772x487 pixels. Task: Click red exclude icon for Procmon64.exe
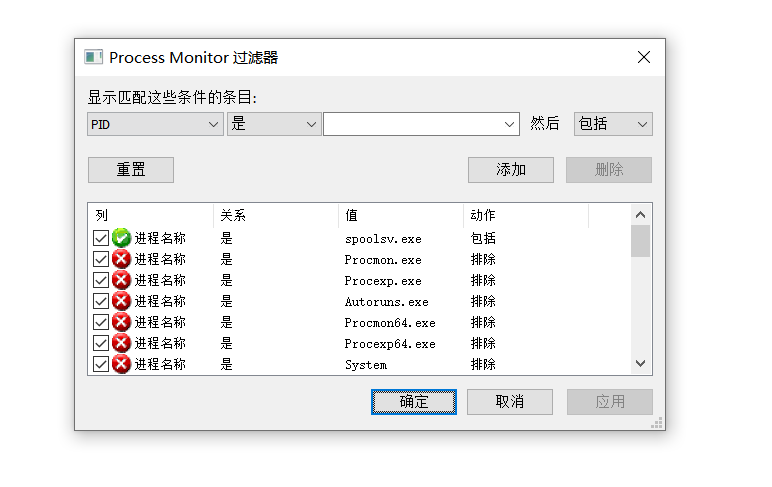(121, 322)
